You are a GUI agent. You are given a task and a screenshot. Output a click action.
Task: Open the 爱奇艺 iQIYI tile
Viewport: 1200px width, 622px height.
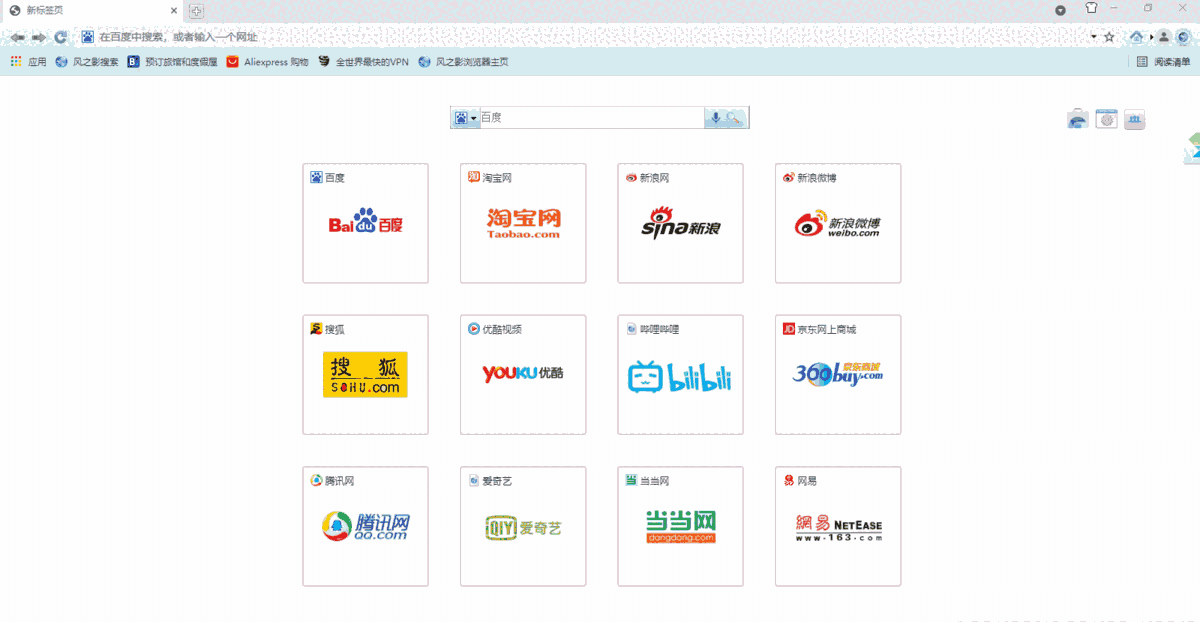click(523, 526)
